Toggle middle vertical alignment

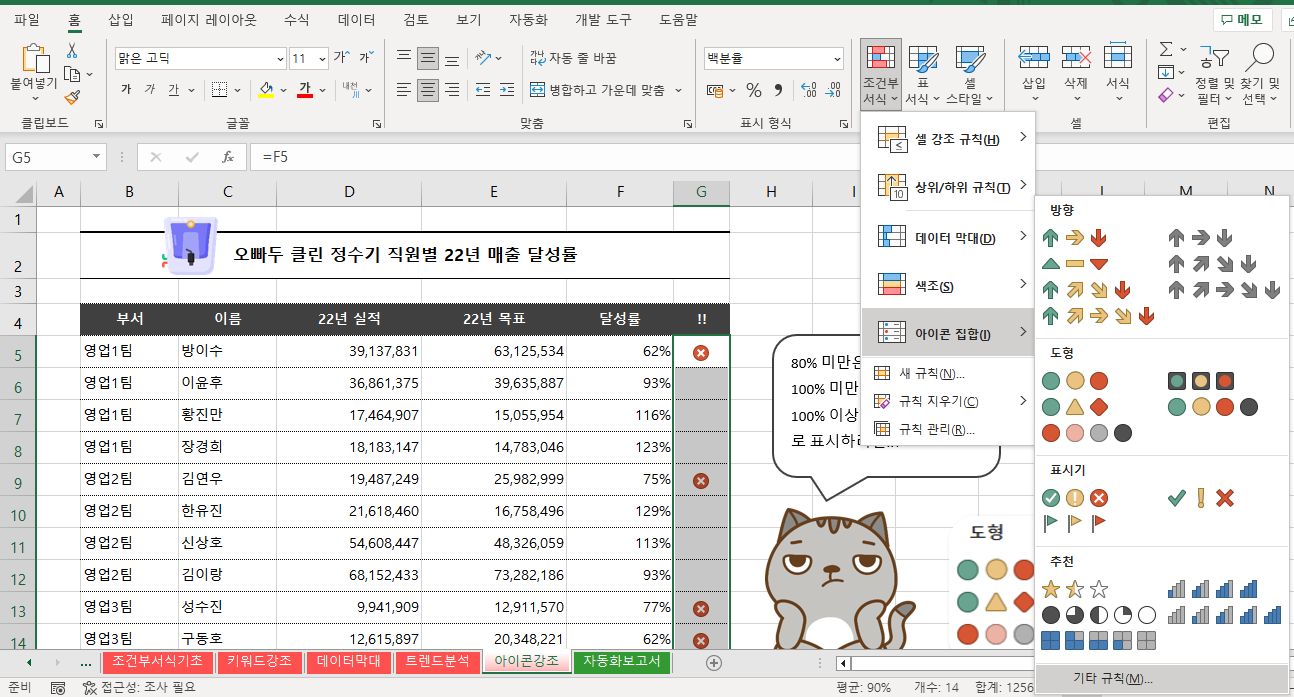tap(428, 58)
